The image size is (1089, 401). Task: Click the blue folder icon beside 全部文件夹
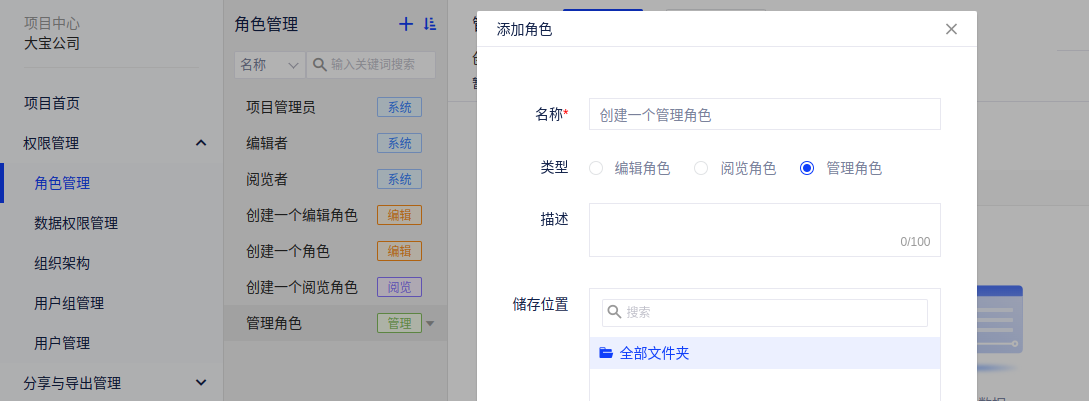click(605, 353)
